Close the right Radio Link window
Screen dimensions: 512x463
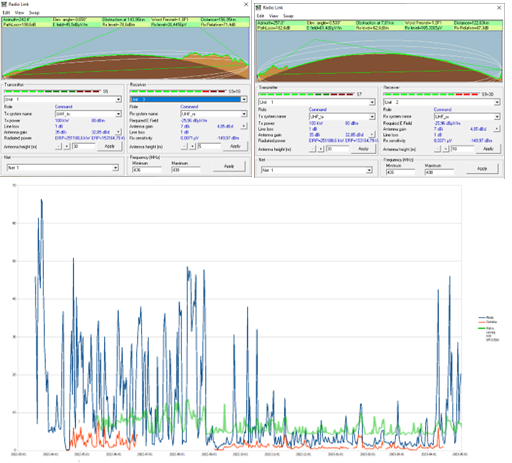(x=499, y=8)
